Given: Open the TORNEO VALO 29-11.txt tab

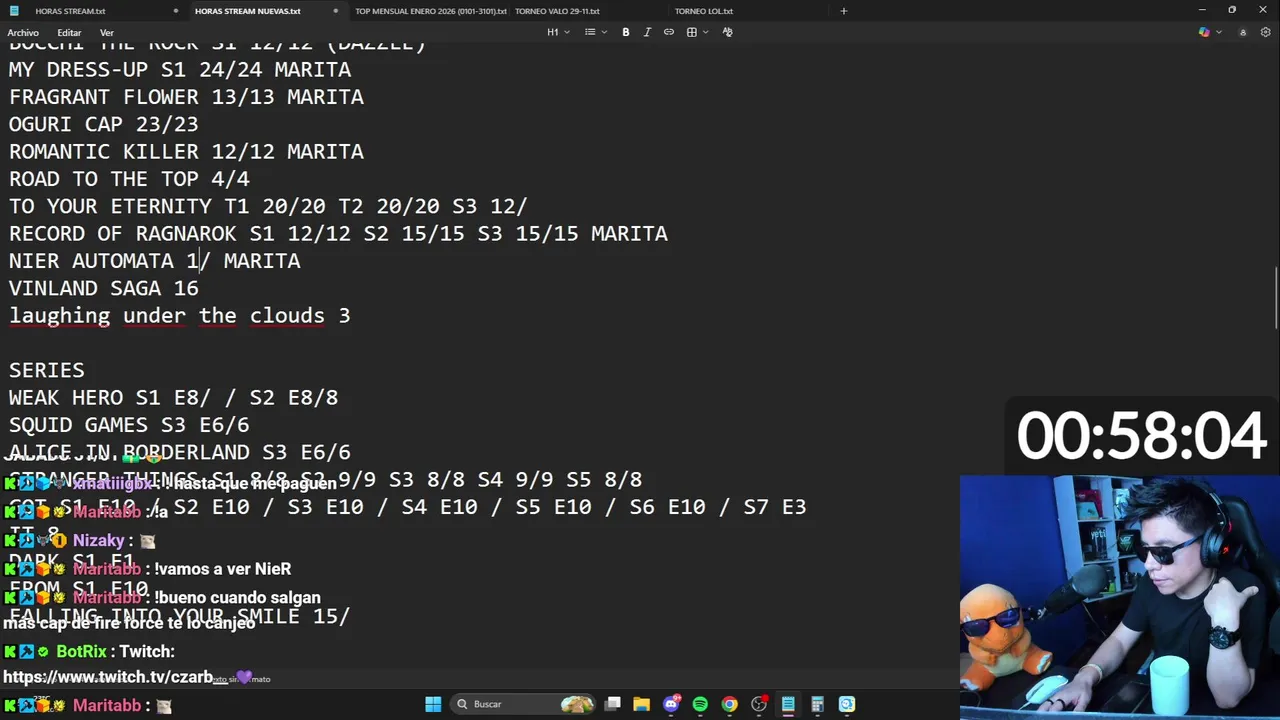Looking at the screenshot, I should tap(557, 11).
